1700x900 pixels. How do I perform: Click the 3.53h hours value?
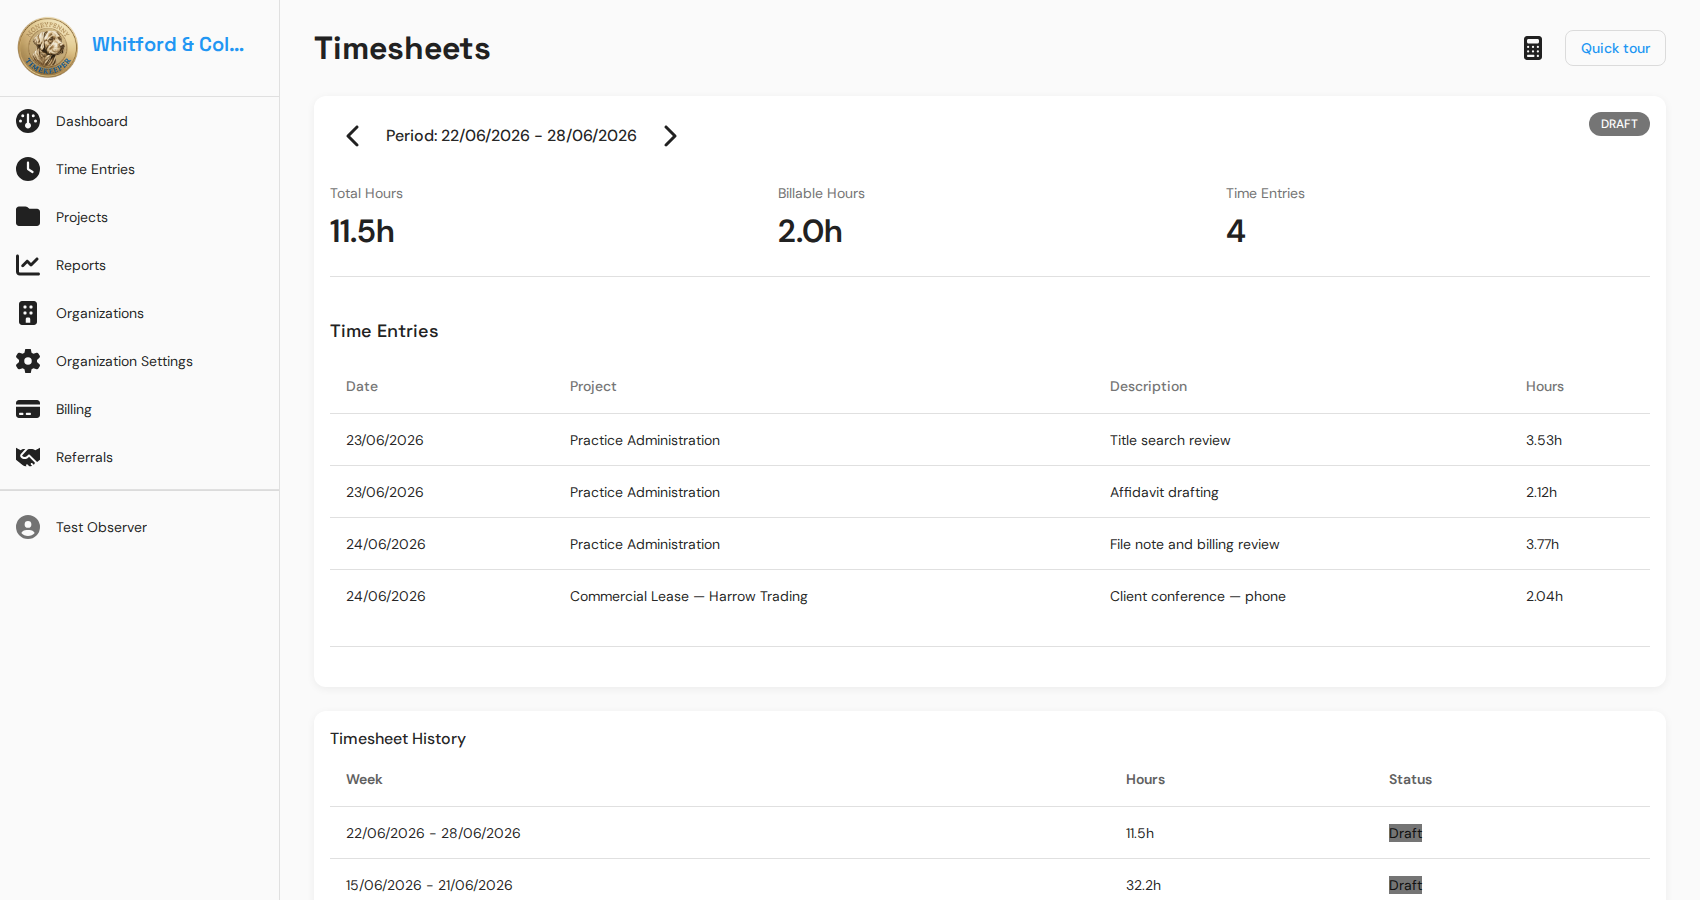(x=1544, y=440)
